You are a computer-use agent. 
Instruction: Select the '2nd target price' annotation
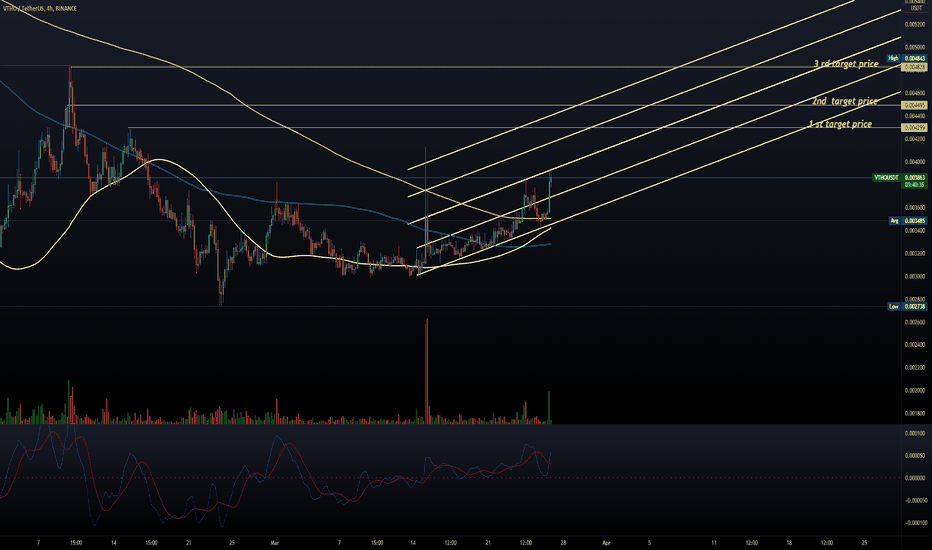tap(845, 101)
